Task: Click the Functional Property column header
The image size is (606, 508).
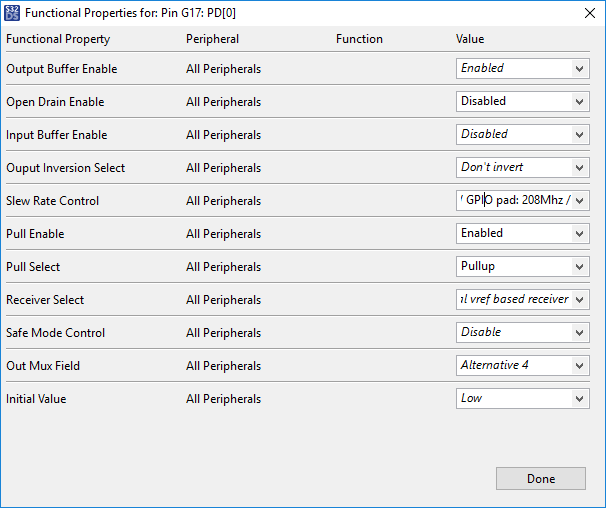Action: [58, 39]
